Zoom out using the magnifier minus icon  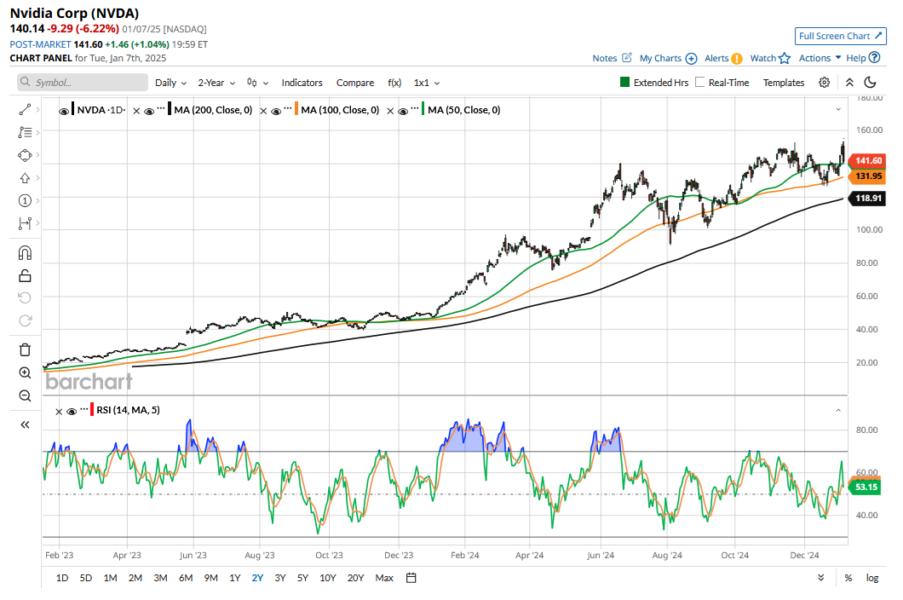[x=25, y=396]
